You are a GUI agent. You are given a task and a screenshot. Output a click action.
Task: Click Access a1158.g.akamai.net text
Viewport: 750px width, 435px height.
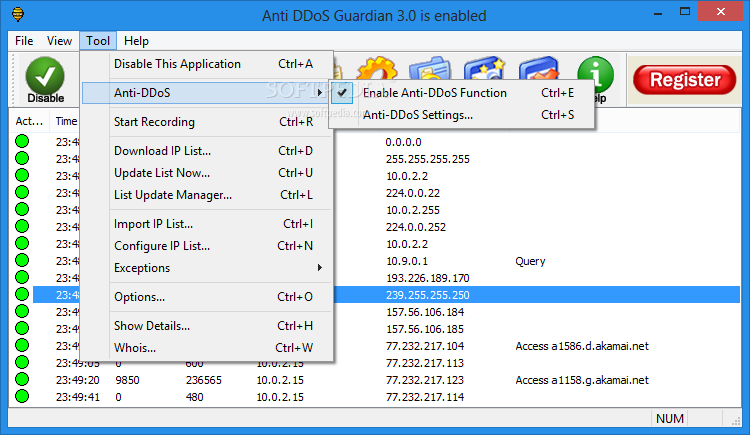(582, 380)
